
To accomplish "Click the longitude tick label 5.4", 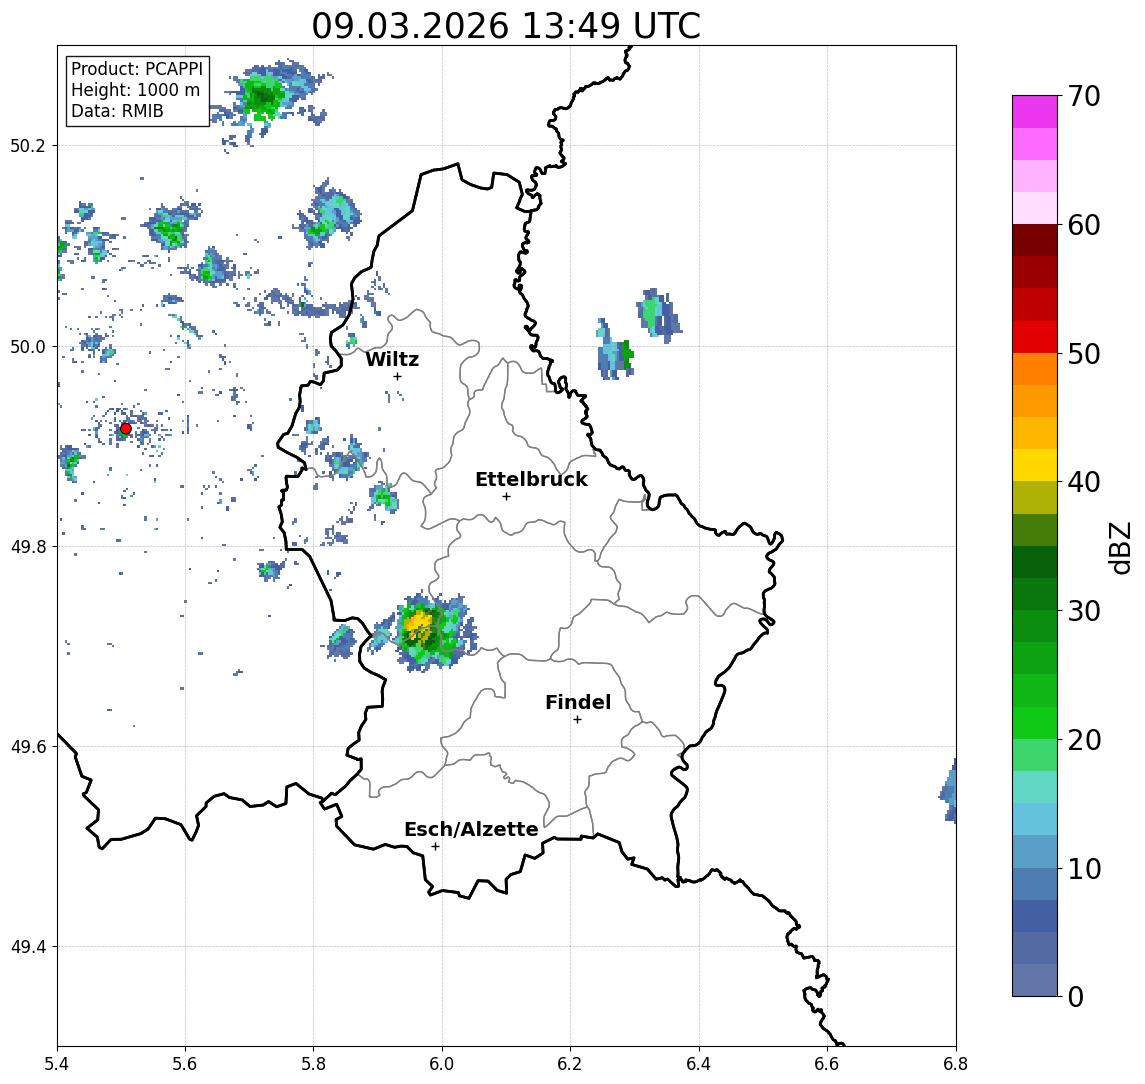I will [x=57, y=1064].
